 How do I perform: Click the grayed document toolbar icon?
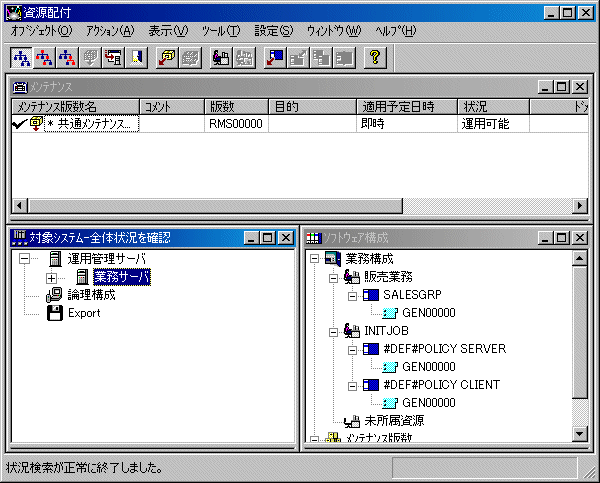90,58
